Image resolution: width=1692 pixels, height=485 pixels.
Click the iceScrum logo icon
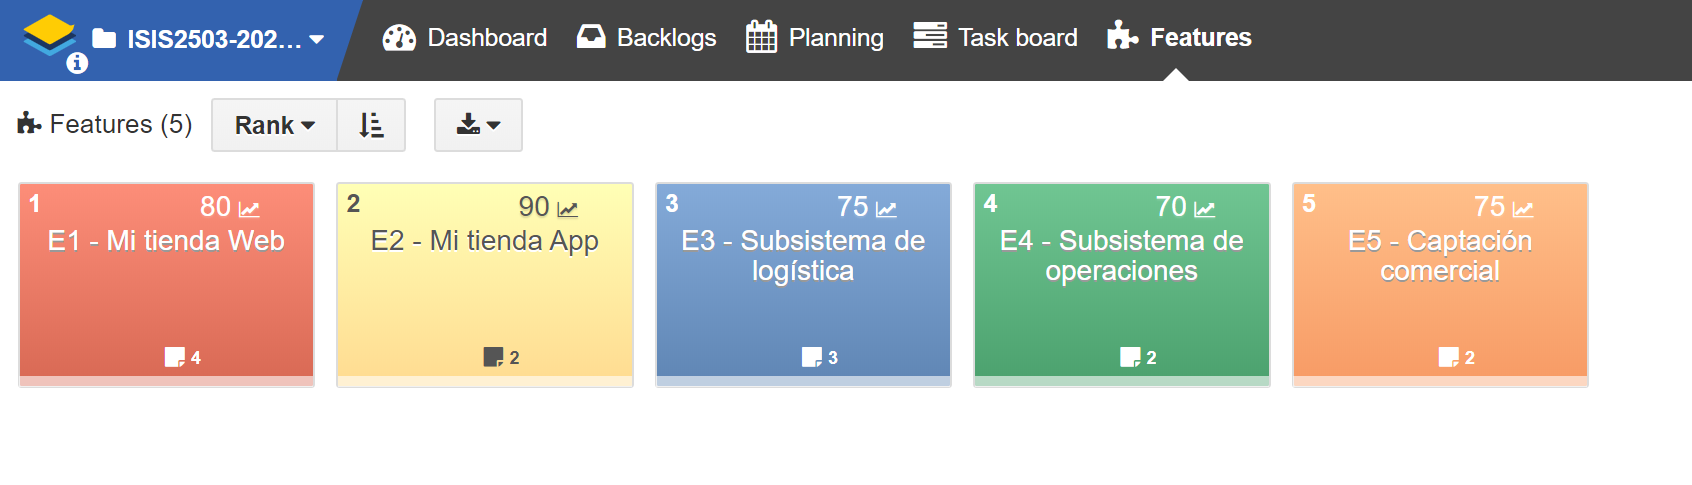point(49,34)
